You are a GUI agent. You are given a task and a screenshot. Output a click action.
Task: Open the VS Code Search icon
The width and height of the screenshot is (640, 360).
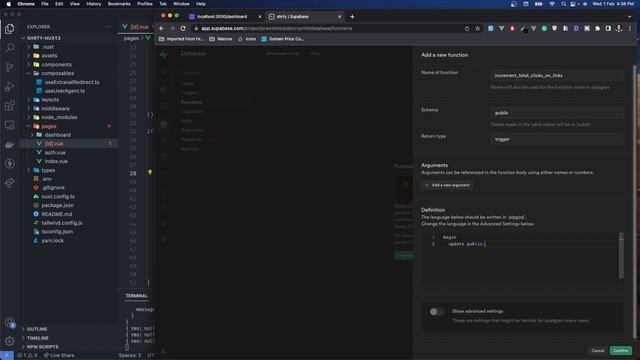(9, 48)
